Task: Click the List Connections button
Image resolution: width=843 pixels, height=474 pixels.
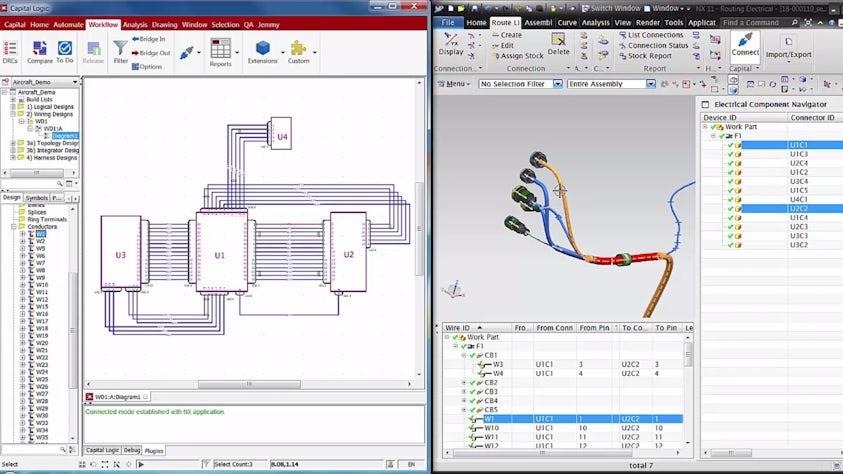Action: pos(654,35)
